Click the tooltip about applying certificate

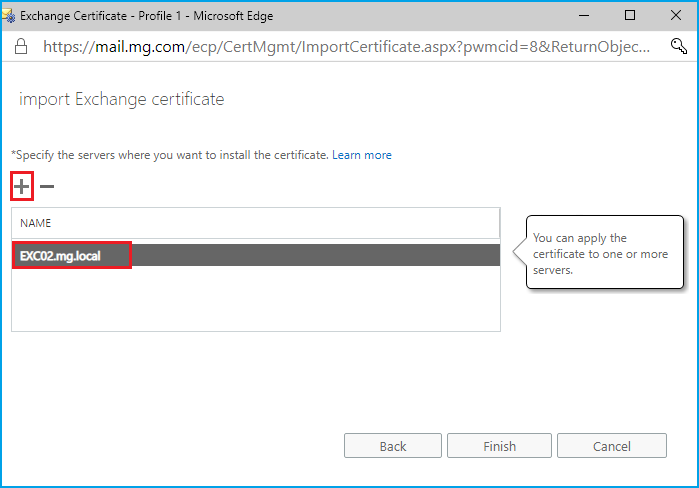click(604, 254)
